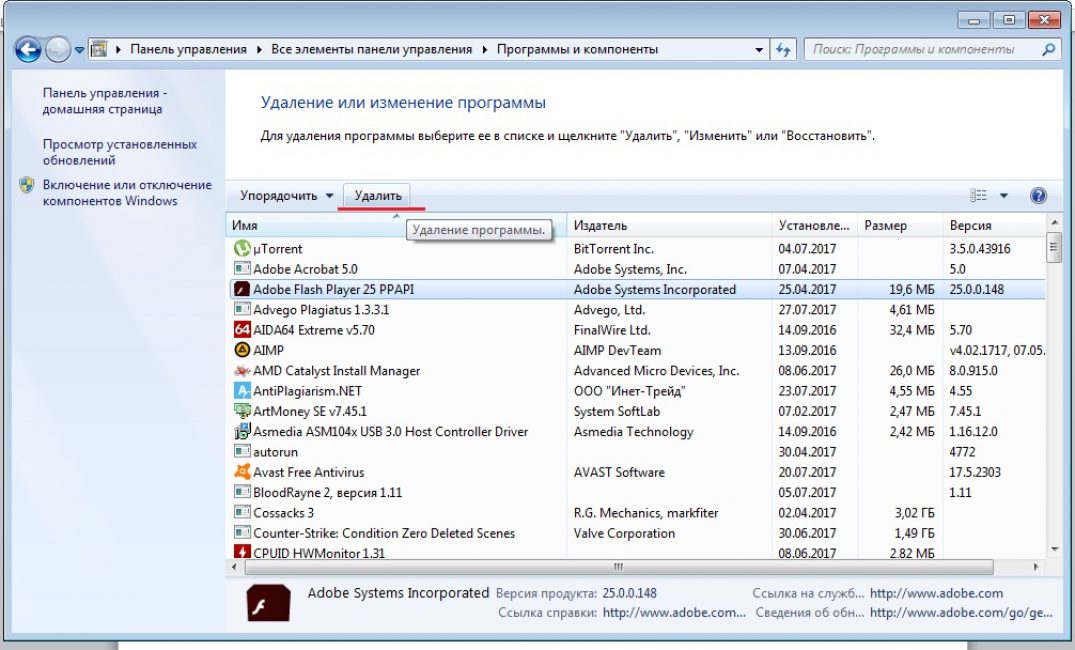The height and width of the screenshot is (650, 1075).
Task: Open the view options dropdown arrow
Action: [x=1004, y=195]
